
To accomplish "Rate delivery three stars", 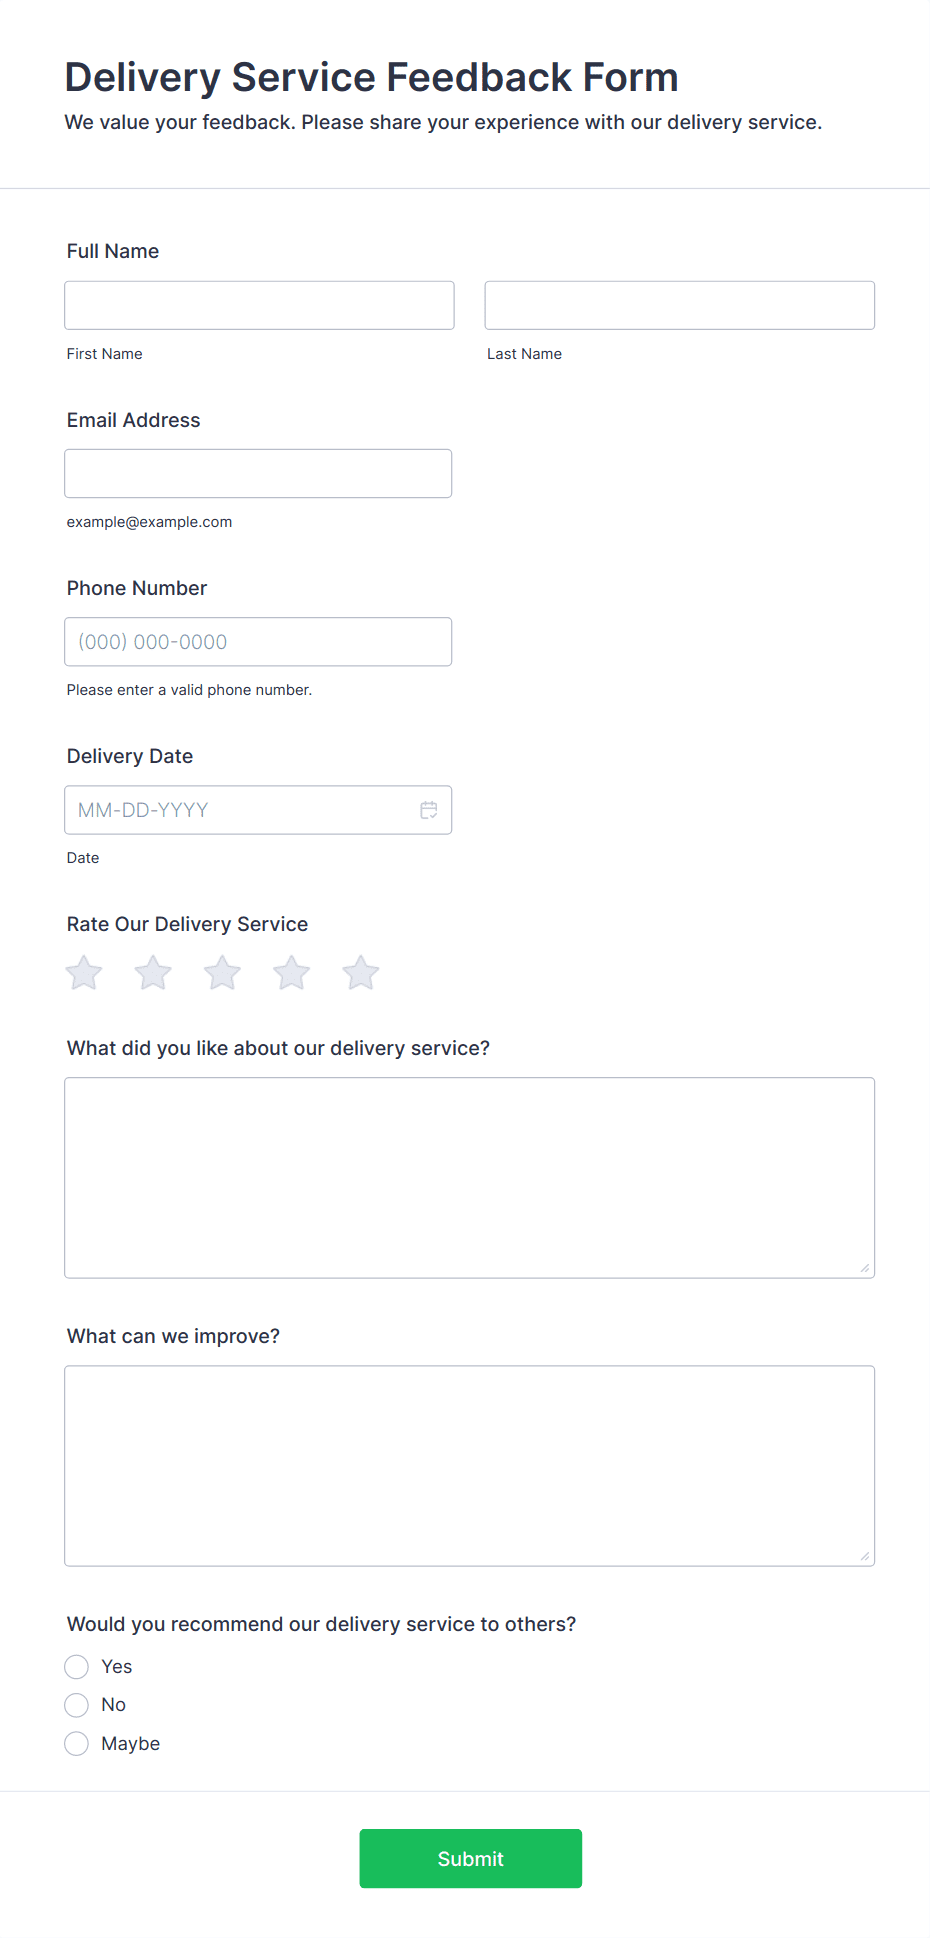I will click(222, 973).
